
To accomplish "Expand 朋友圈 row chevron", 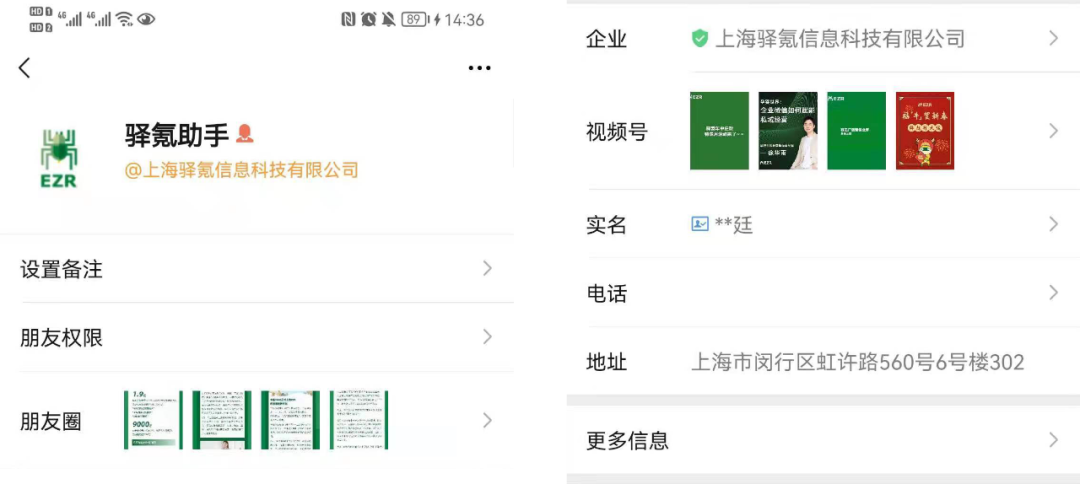I will pyautogui.click(x=488, y=421).
